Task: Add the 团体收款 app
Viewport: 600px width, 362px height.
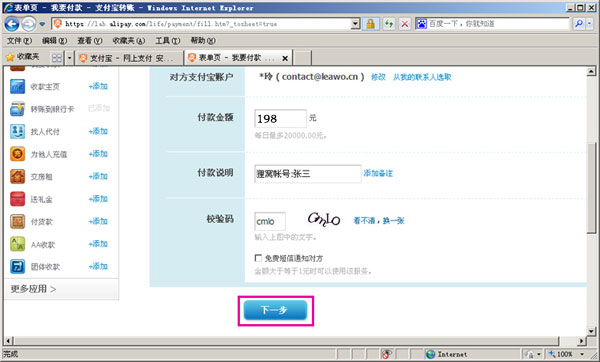Action: pos(98,266)
